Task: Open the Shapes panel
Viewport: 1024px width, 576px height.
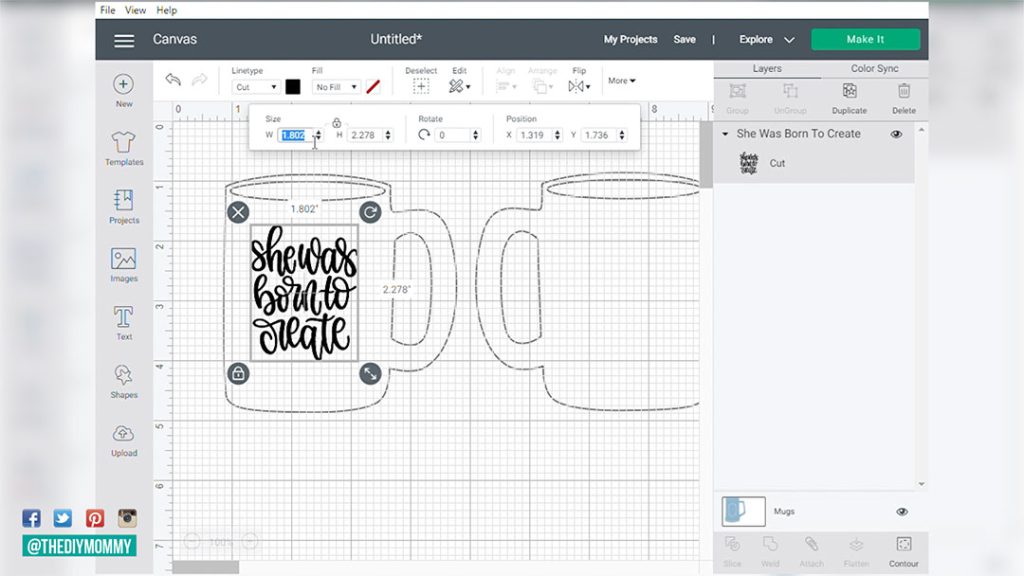Action: (123, 381)
